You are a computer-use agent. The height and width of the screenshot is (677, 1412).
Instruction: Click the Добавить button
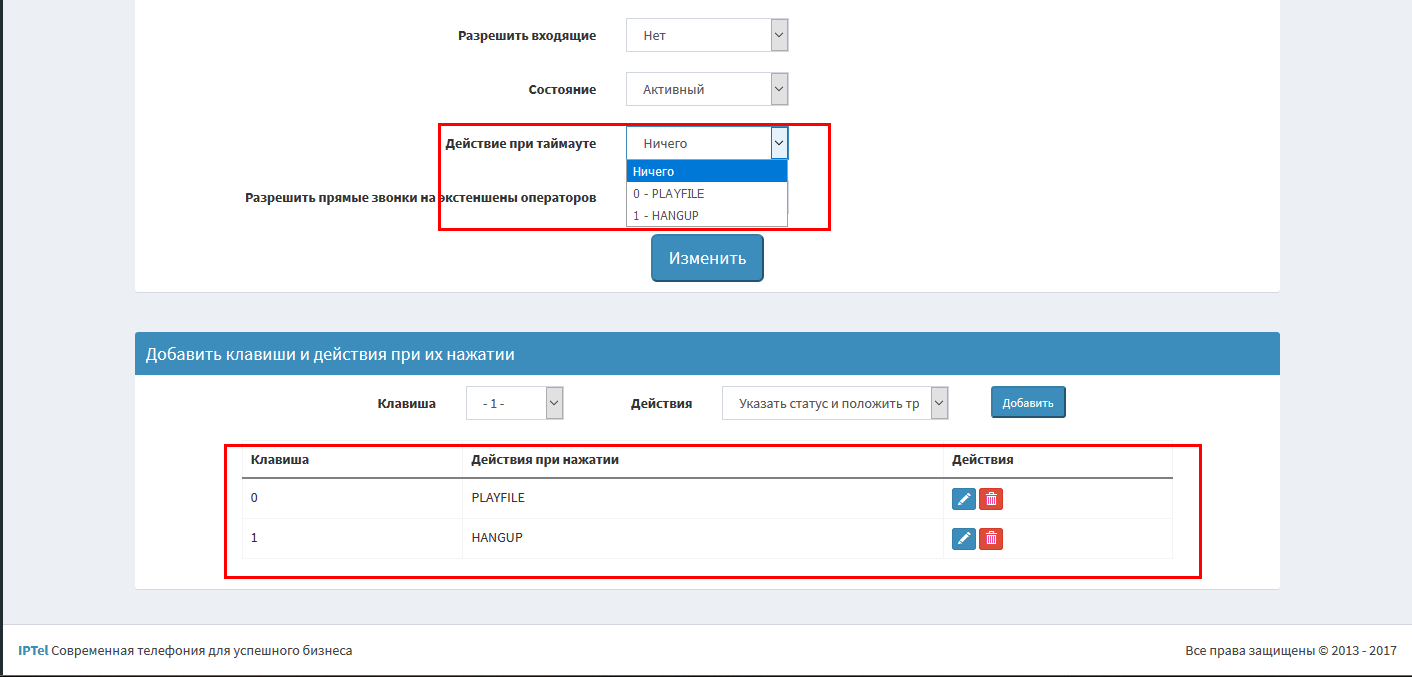(1028, 403)
